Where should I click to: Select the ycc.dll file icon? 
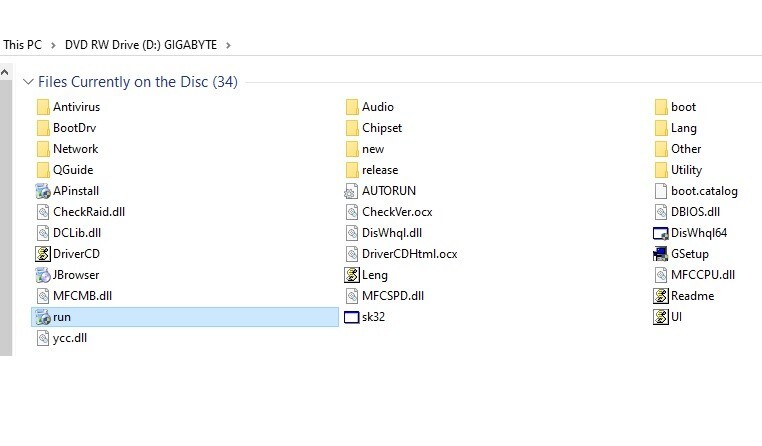[x=43, y=338]
